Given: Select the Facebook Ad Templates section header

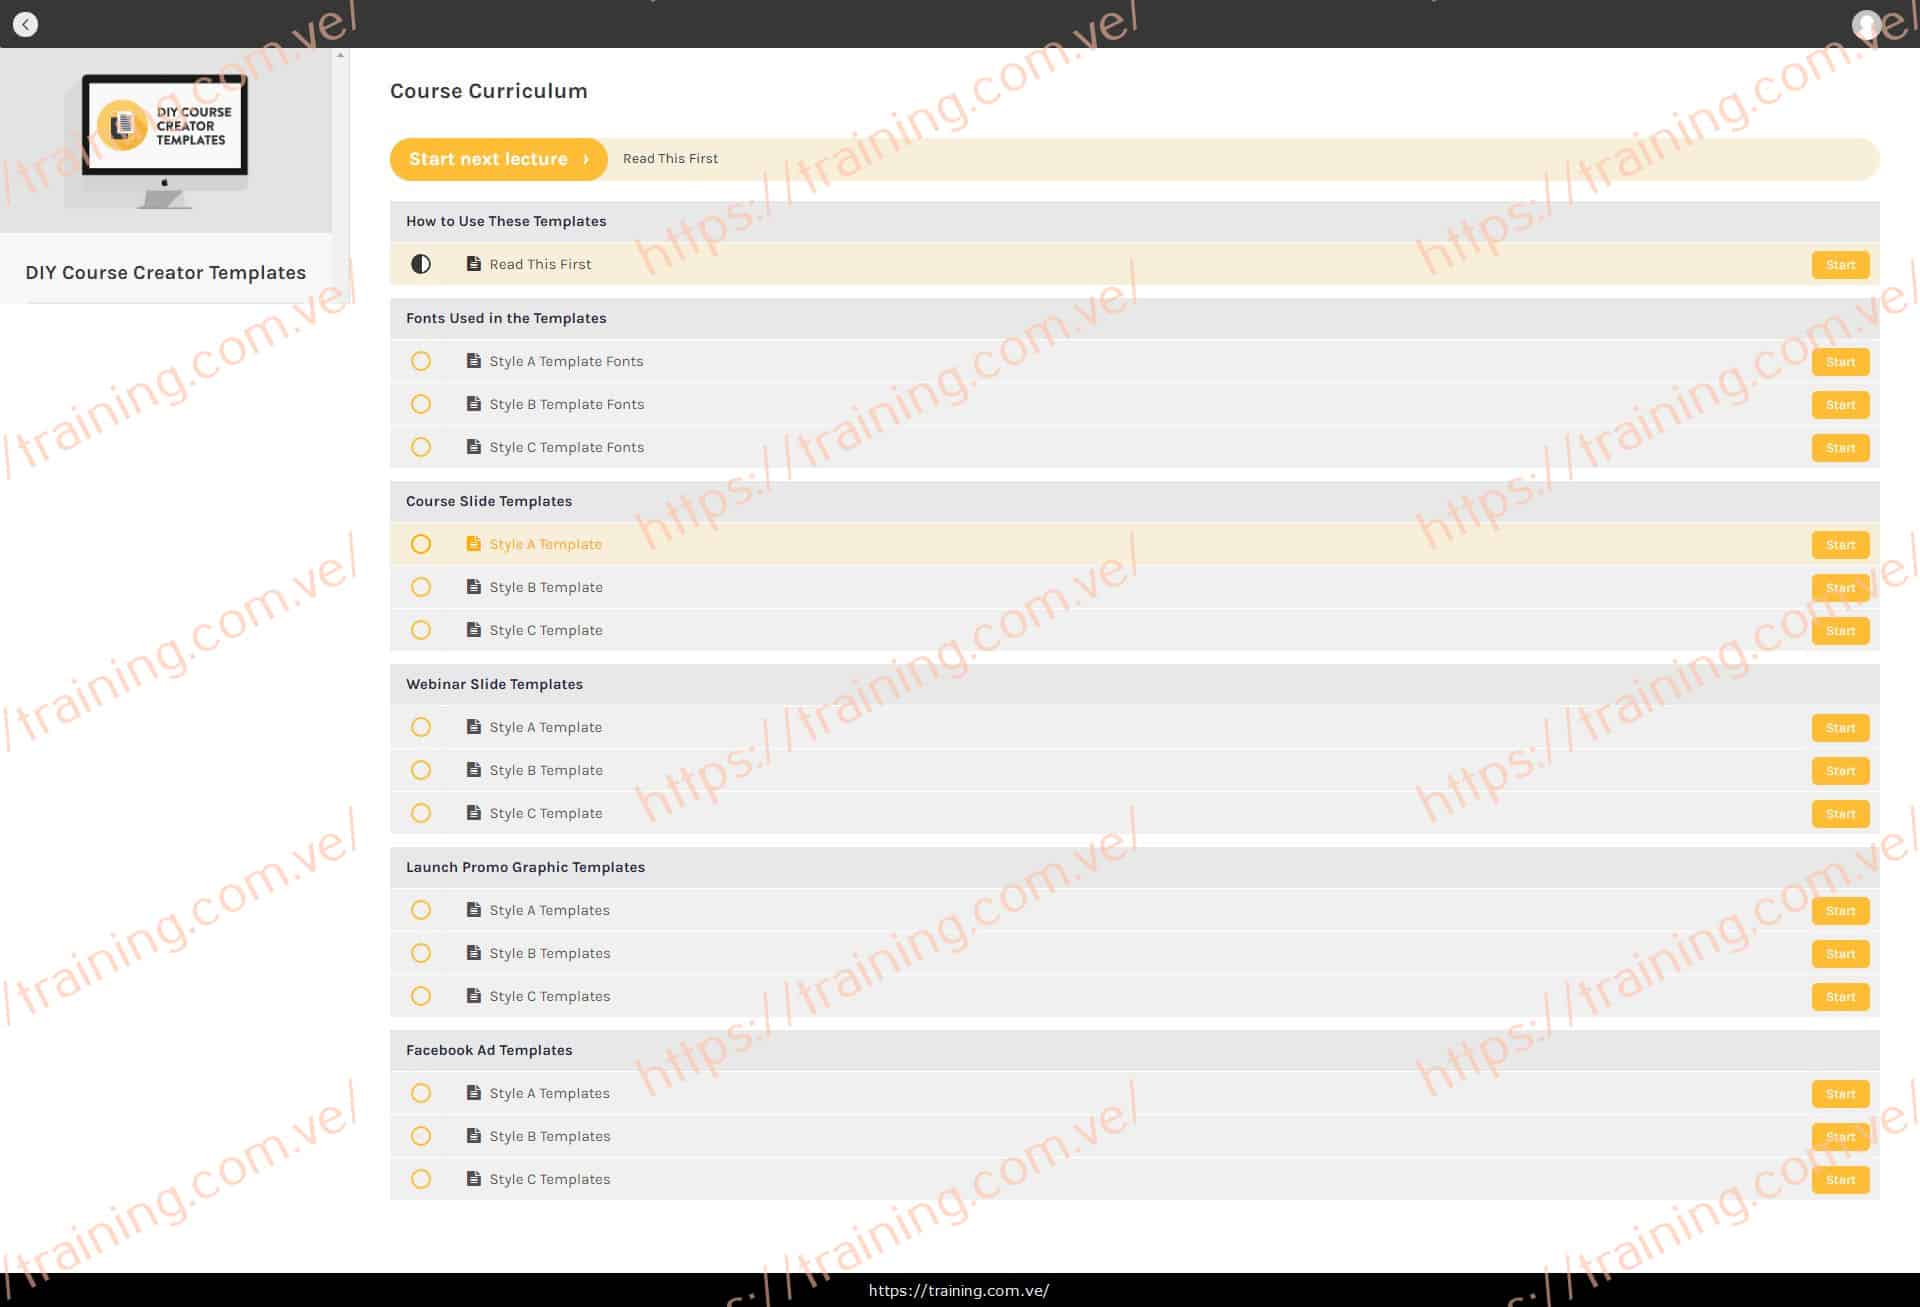Looking at the screenshot, I should coord(489,1050).
